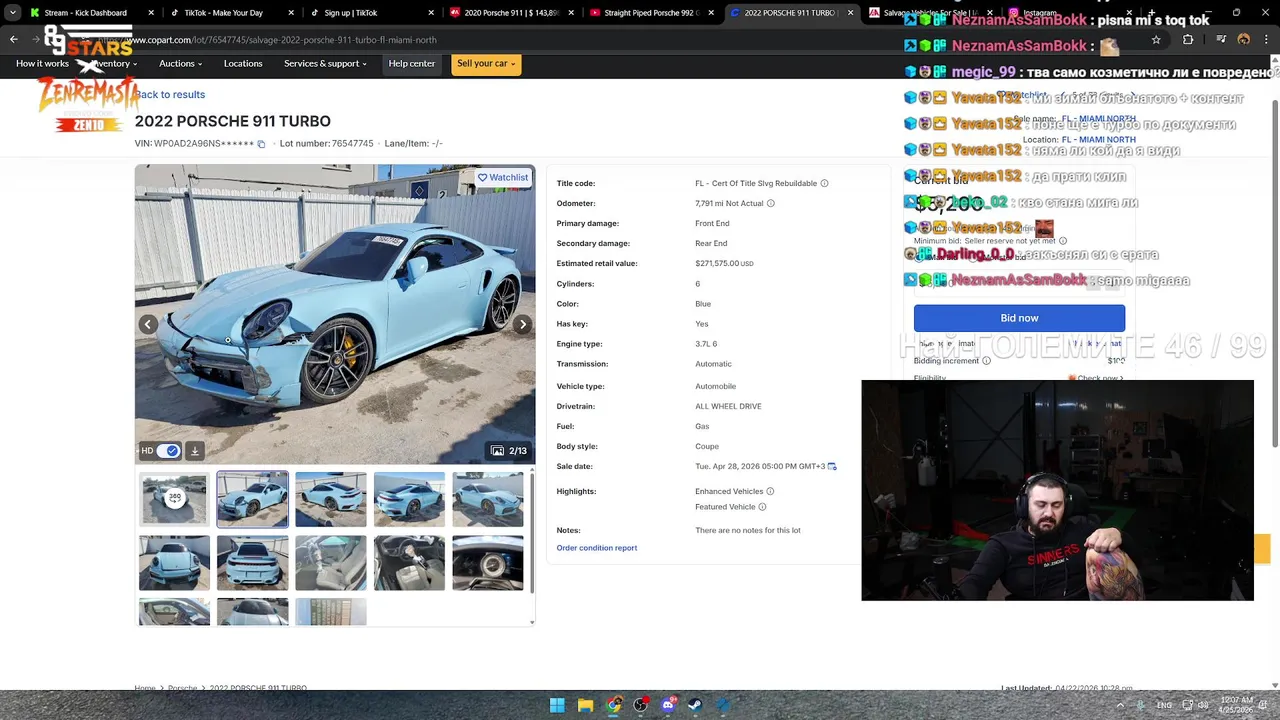Screen dimensions: 1280x720
Task: Click info icon next to Title code
Action: tap(825, 184)
